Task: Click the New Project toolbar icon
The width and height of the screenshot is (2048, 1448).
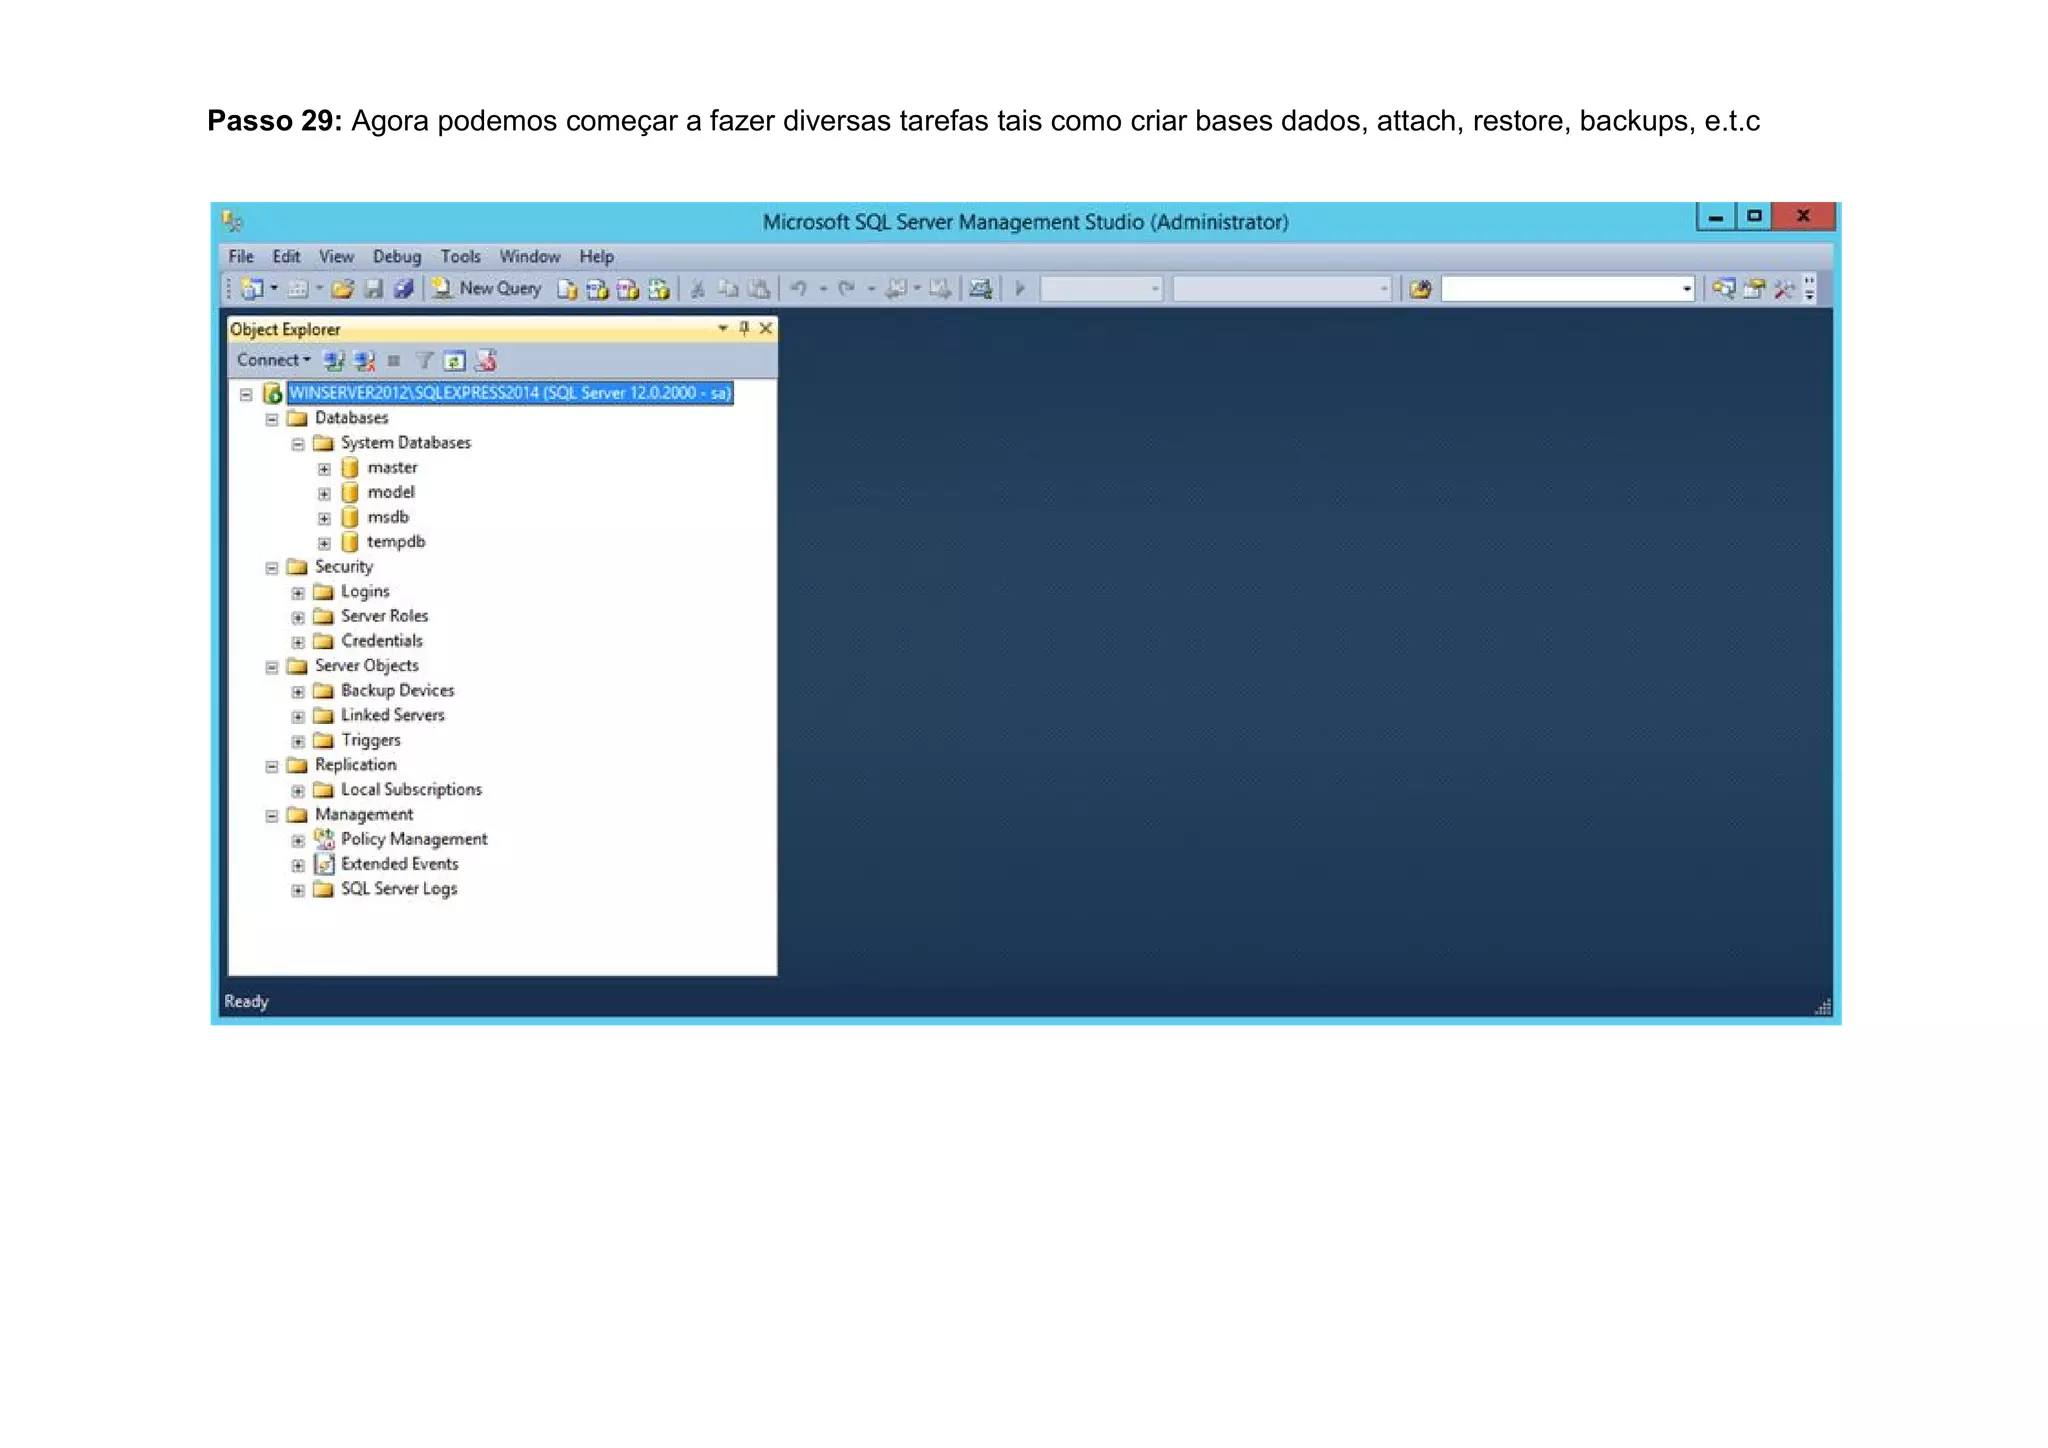Action: pos(251,289)
